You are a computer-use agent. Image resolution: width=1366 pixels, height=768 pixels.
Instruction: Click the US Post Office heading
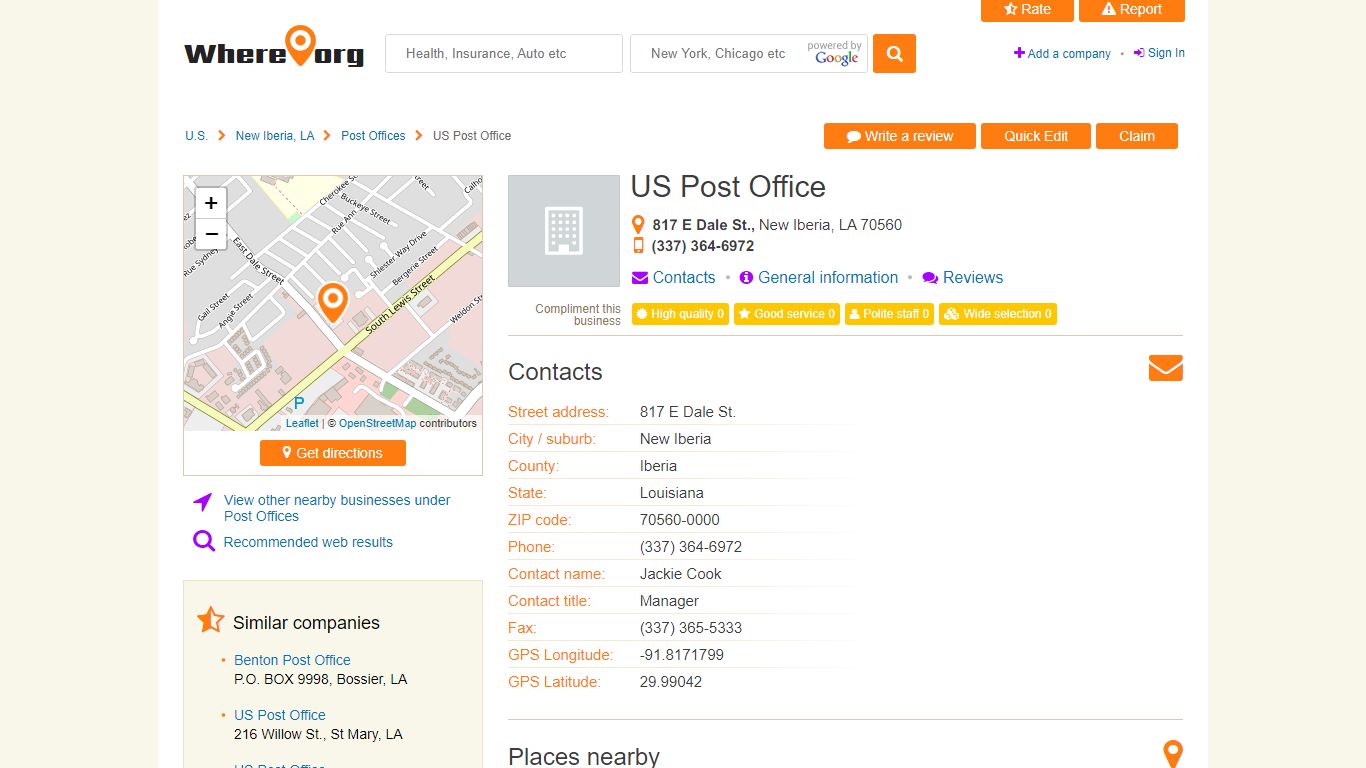(x=728, y=187)
